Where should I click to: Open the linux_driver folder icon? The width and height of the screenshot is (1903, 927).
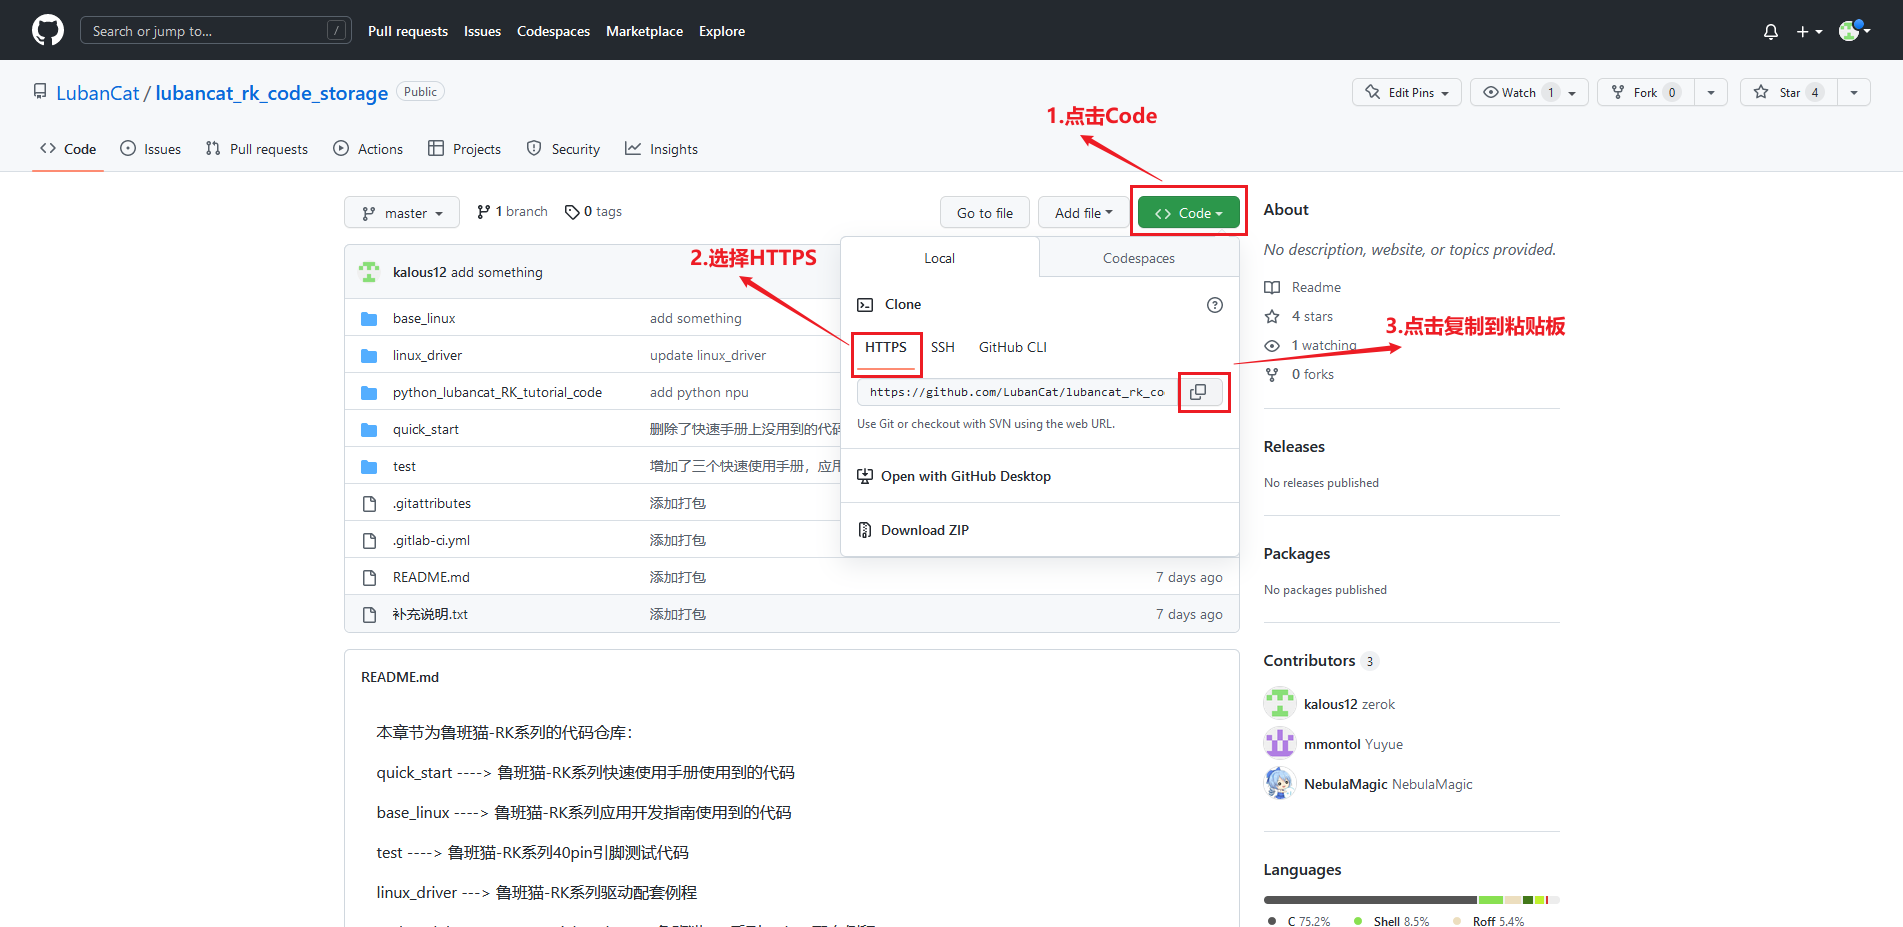pyautogui.click(x=369, y=356)
